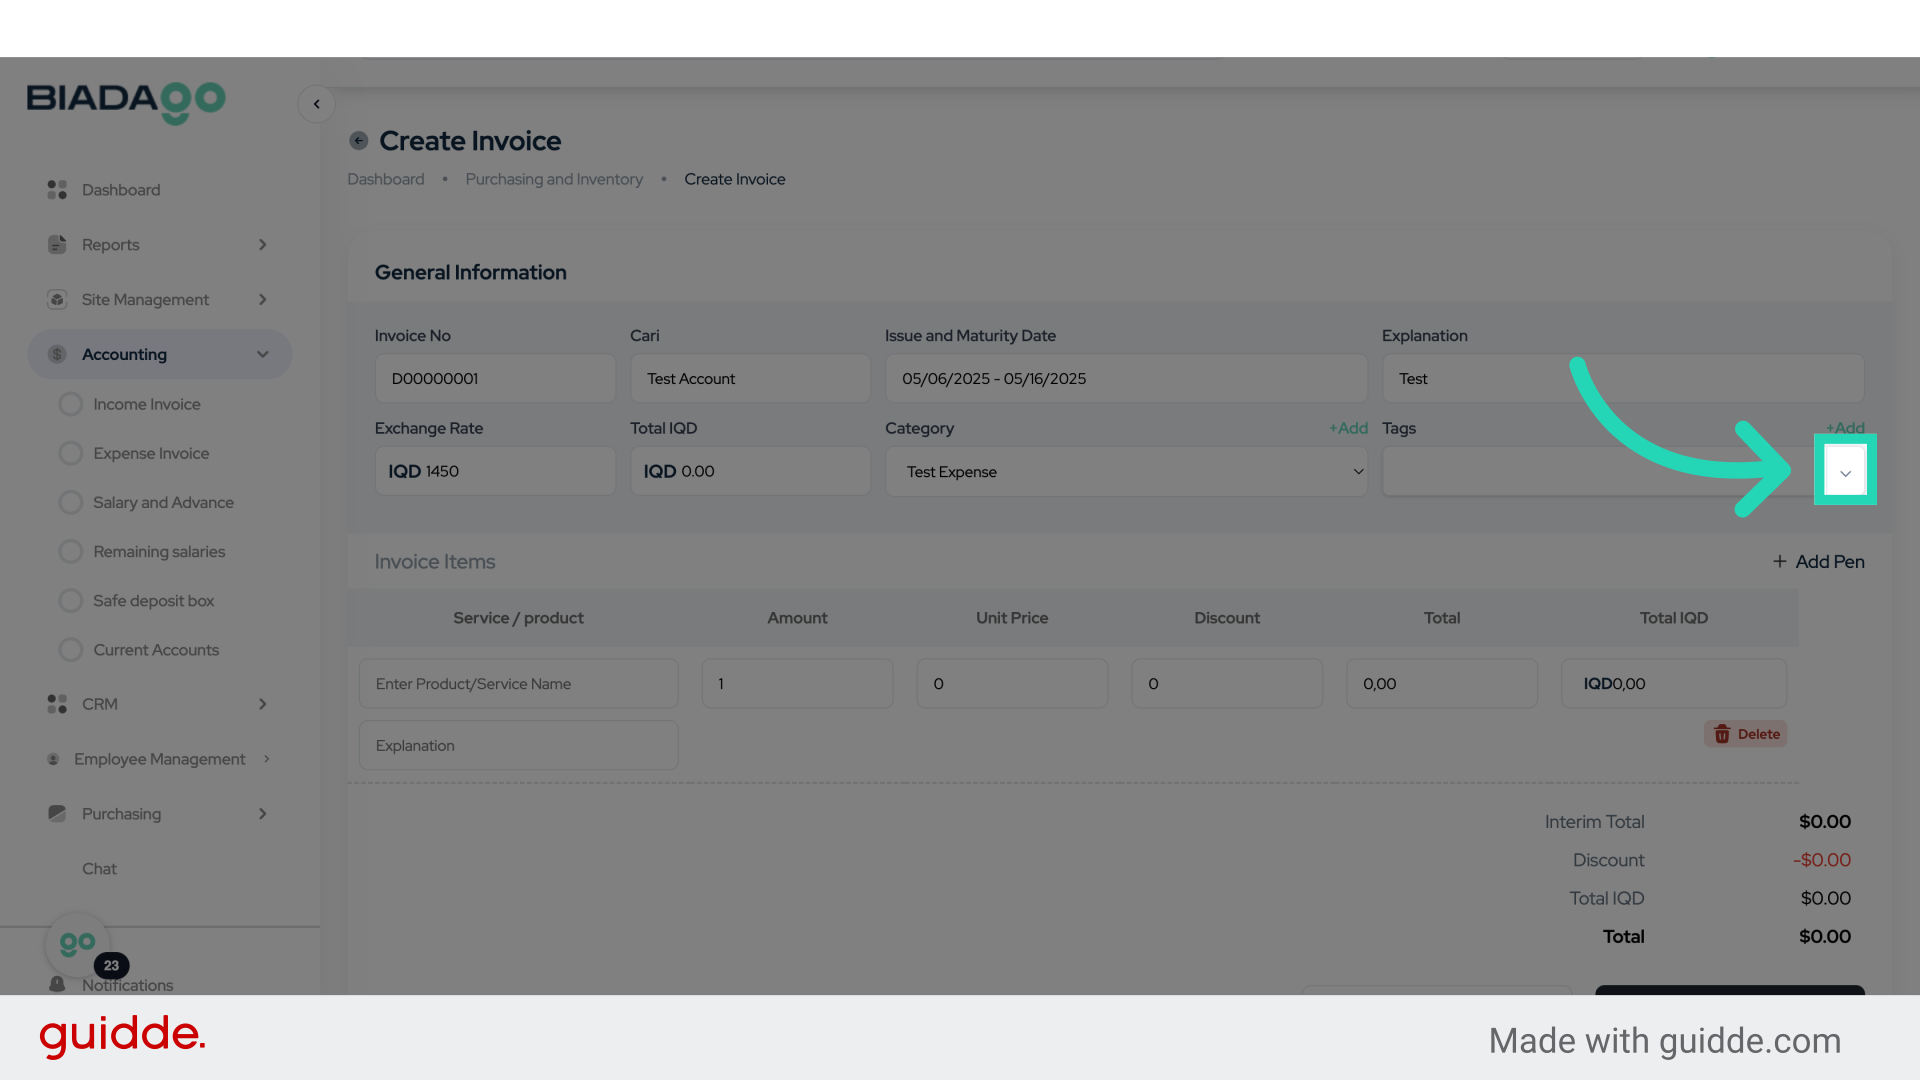Click +Add link above Category
Screen dimensions: 1920x1080
tap(1348, 428)
